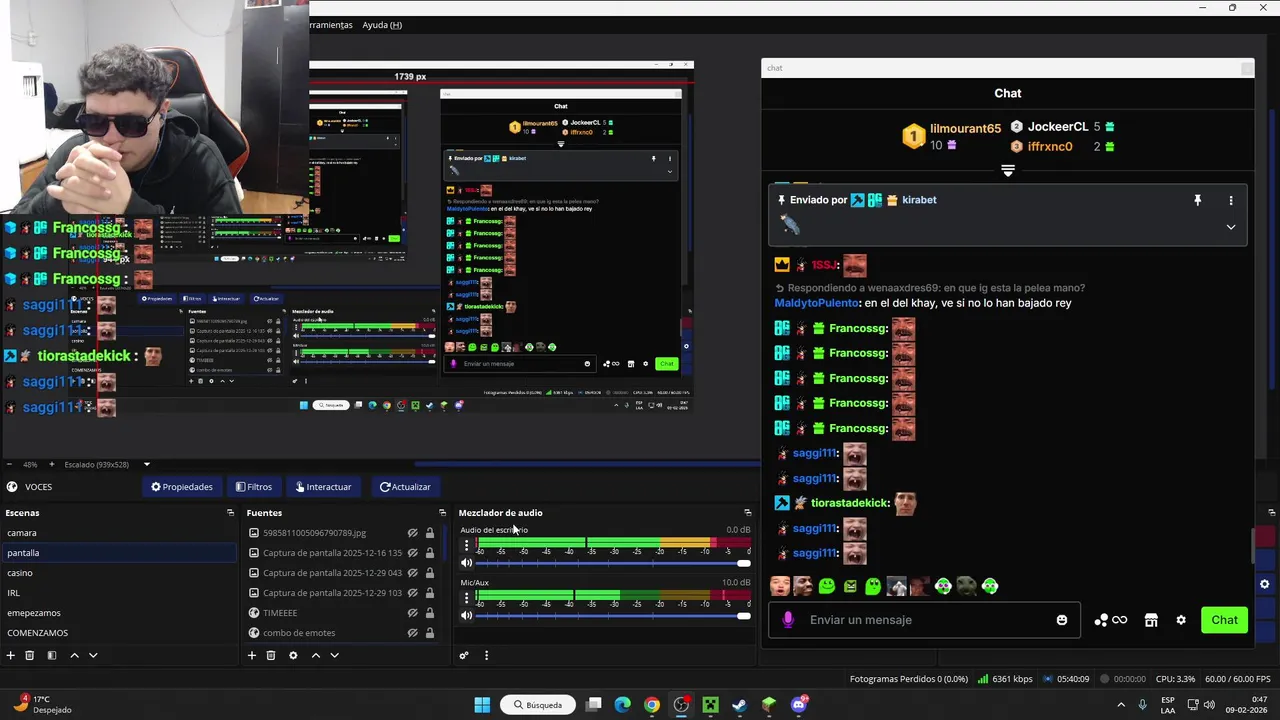The height and width of the screenshot is (720, 1280).
Task: Click the Actualizar button
Action: pyautogui.click(x=405, y=487)
